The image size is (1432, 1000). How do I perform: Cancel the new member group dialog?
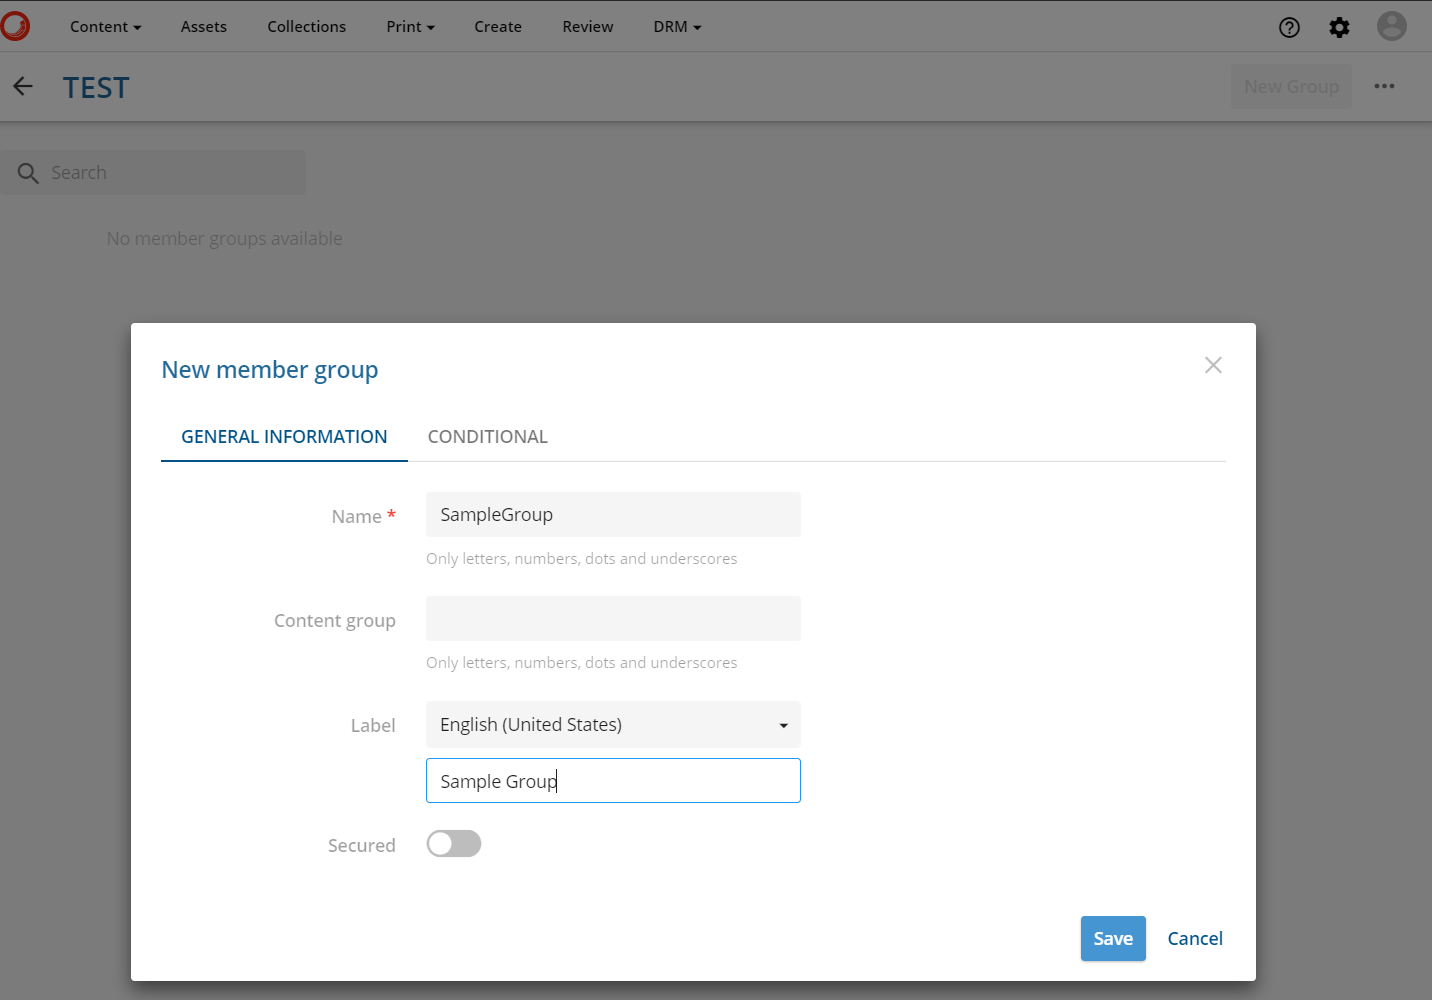tap(1195, 939)
